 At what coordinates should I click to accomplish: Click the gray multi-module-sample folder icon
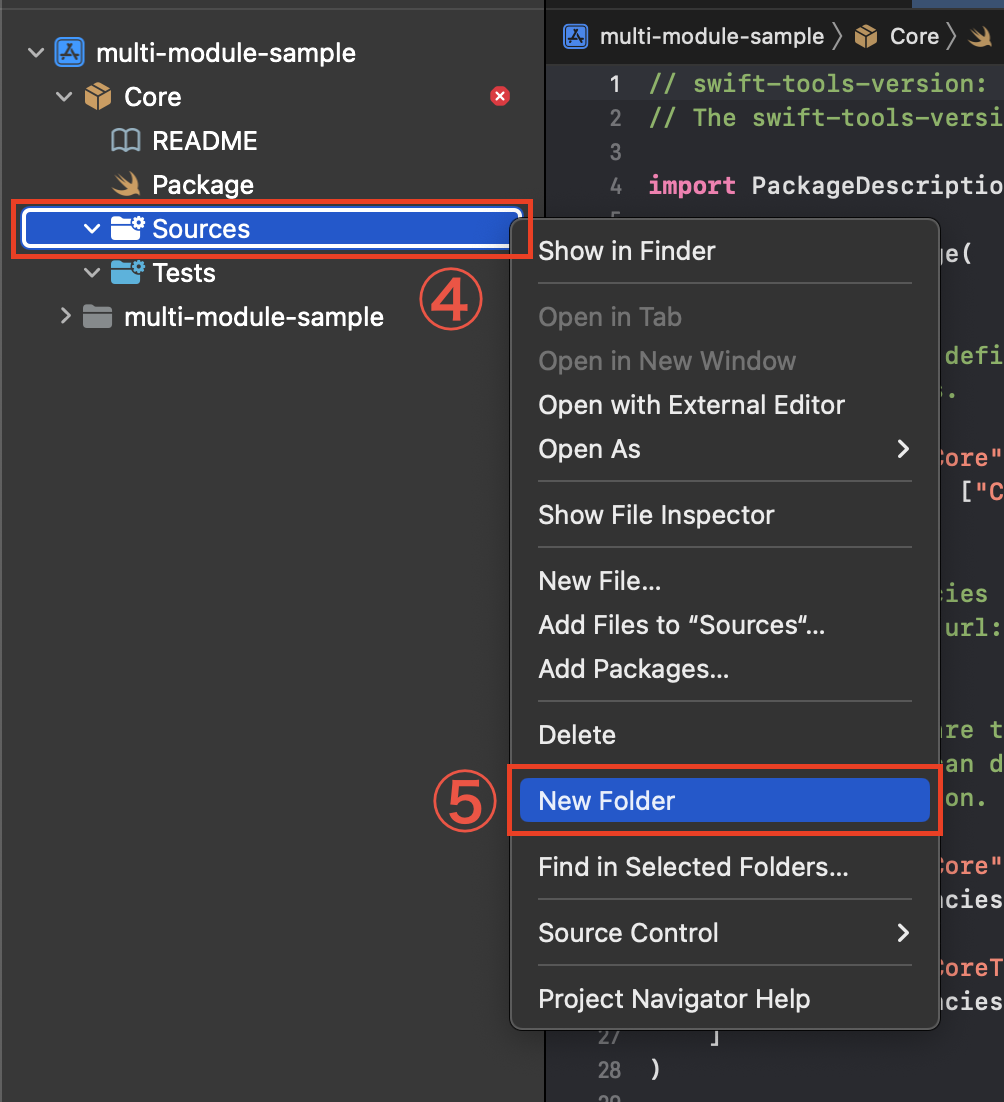click(x=97, y=317)
